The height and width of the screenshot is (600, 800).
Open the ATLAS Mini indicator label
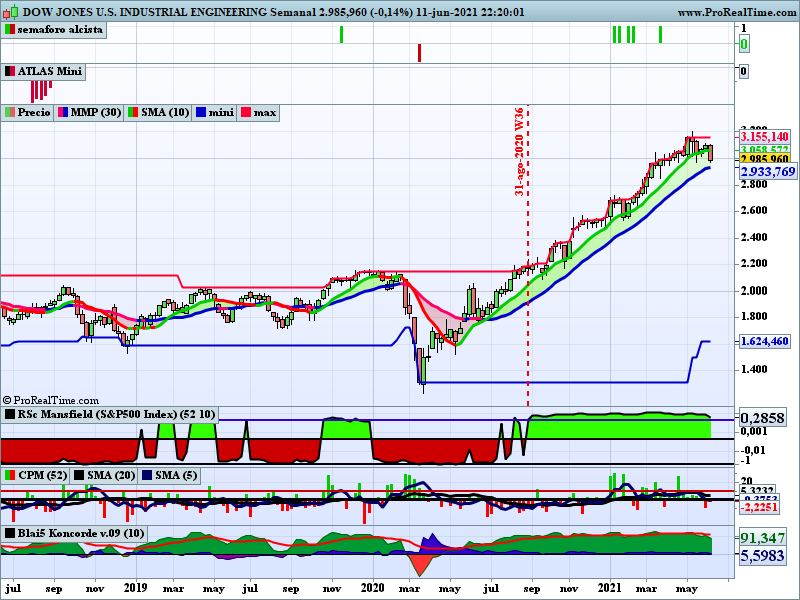pos(49,71)
